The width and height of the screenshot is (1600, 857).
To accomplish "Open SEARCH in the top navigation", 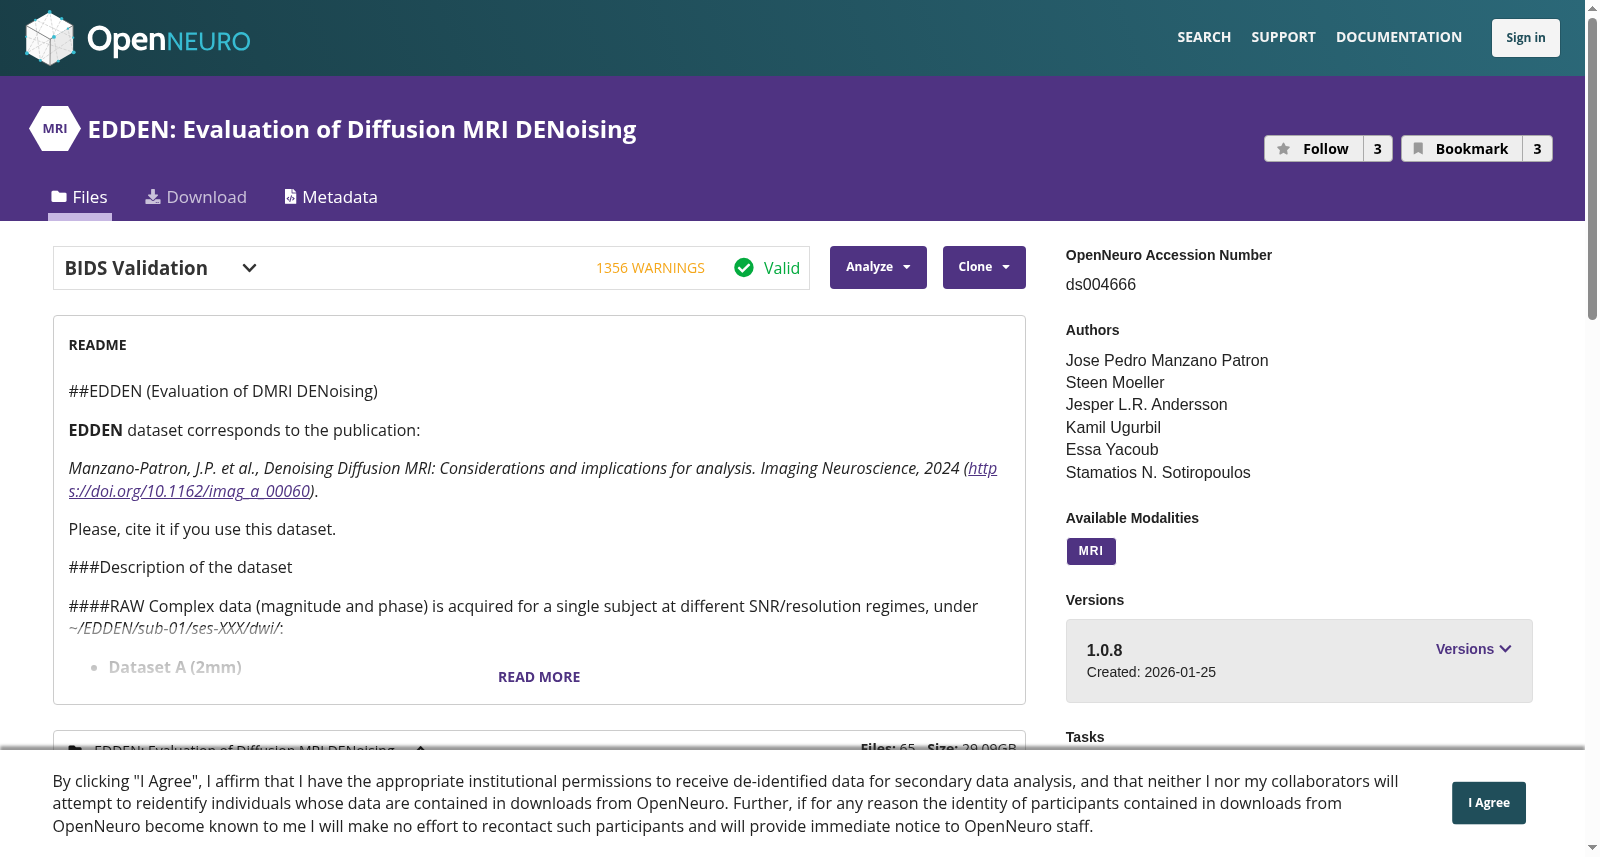I will [x=1204, y=37].
